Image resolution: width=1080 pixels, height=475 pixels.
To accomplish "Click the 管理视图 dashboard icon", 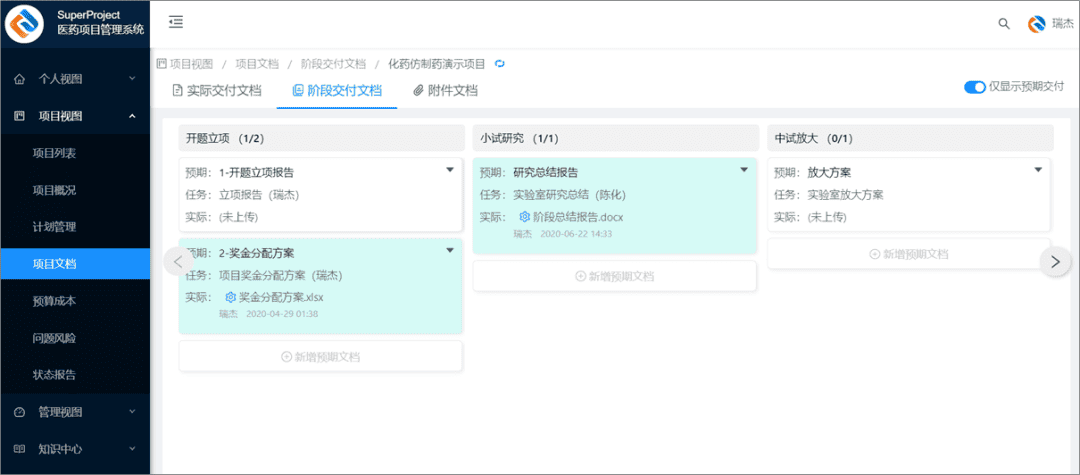I will tap(19, 412).
